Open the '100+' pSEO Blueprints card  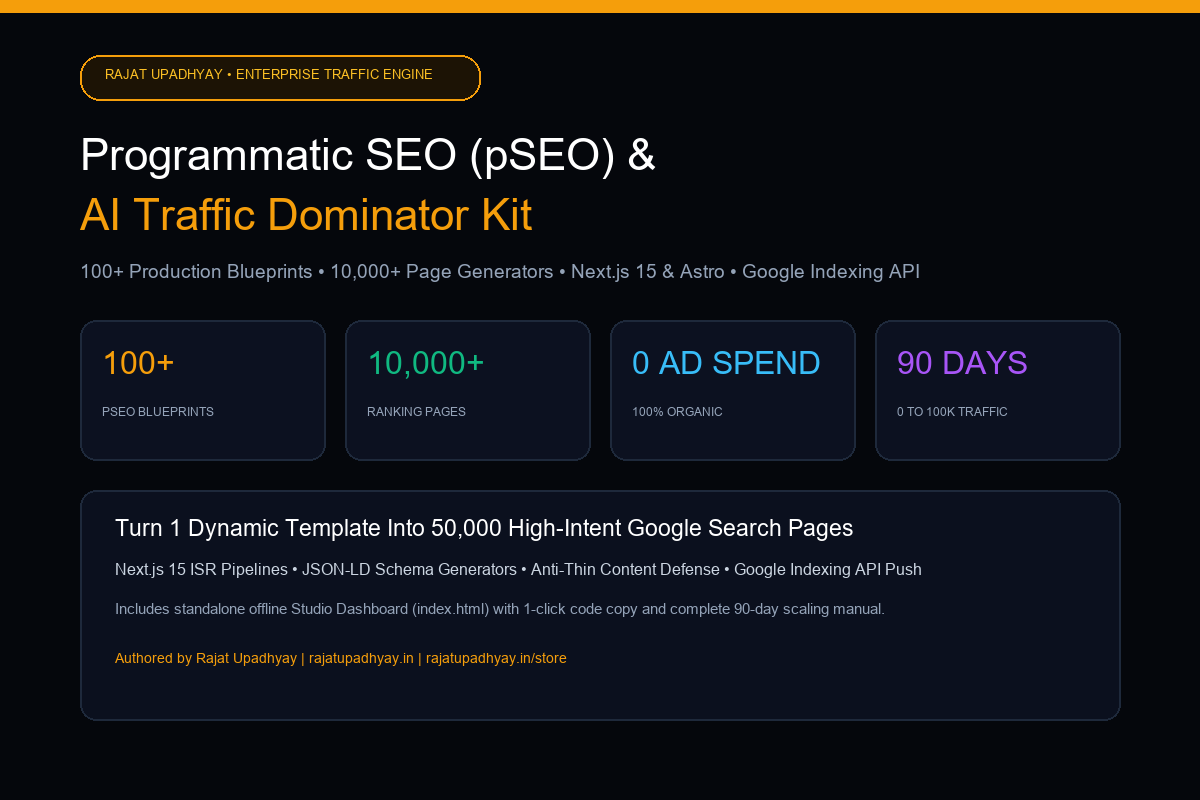pyautogui.click(x=203, y=390)
